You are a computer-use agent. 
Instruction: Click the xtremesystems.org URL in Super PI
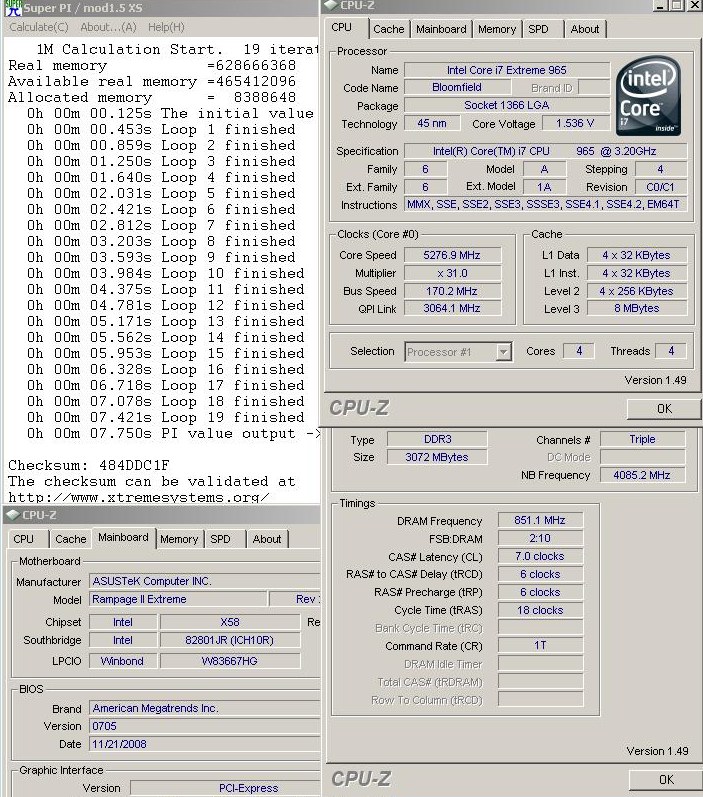tap(139, 497)
